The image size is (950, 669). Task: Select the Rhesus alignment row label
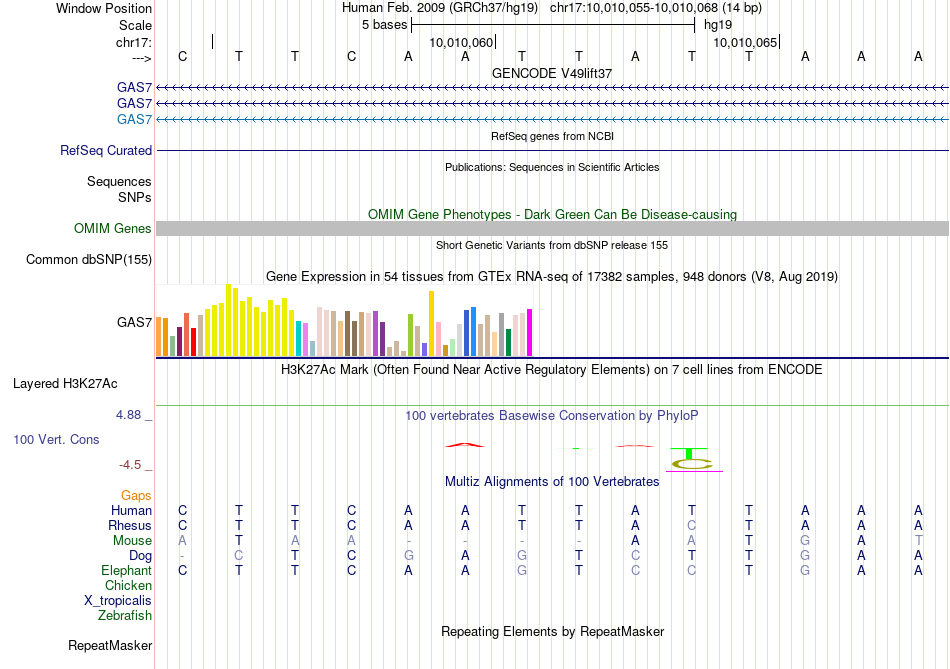click(x=130, y=526)
